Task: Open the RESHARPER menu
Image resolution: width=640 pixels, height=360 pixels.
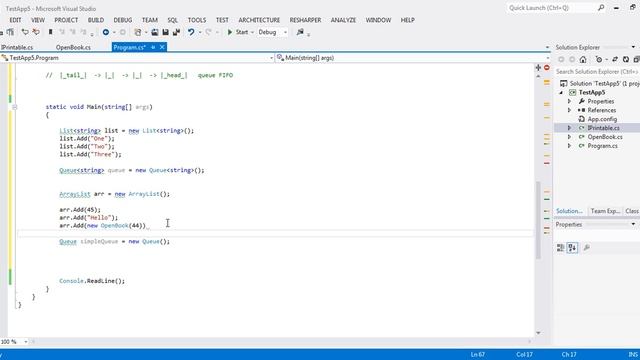Action: 305,20
